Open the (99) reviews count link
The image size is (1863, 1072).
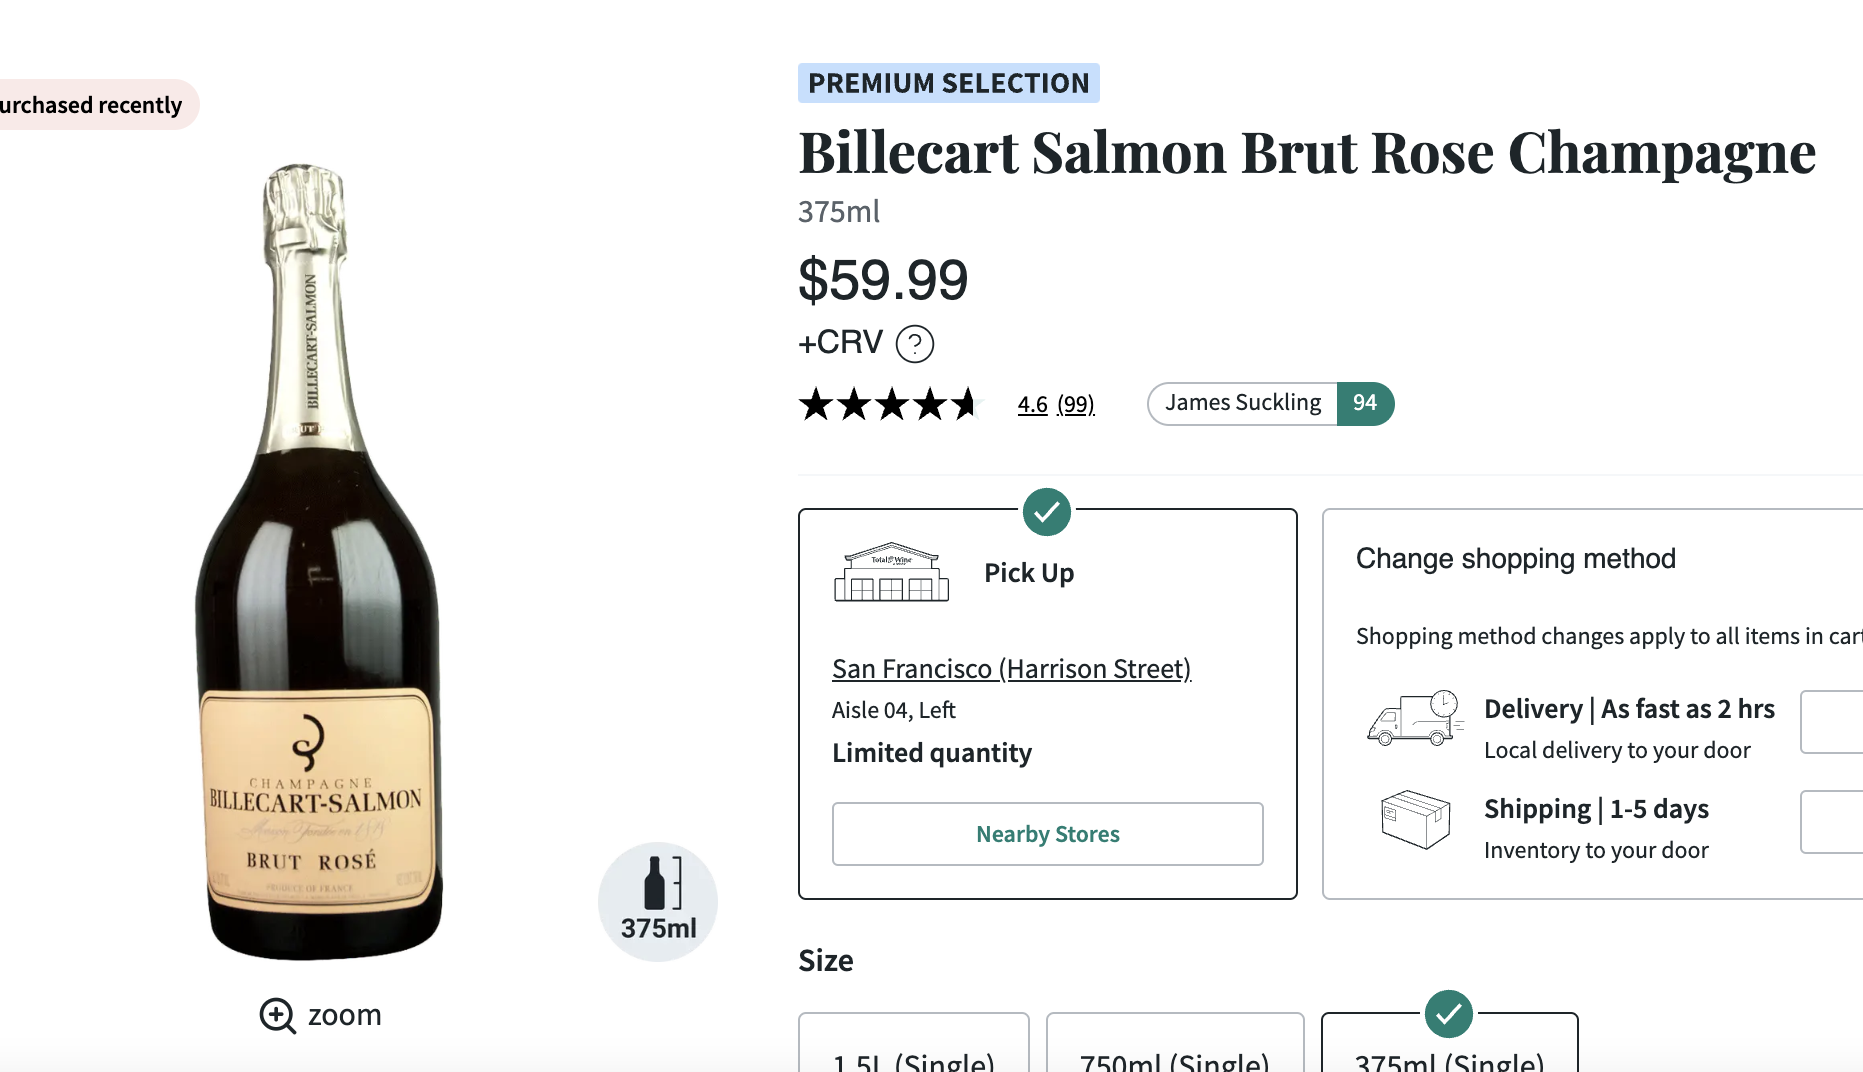(1076, 404)
